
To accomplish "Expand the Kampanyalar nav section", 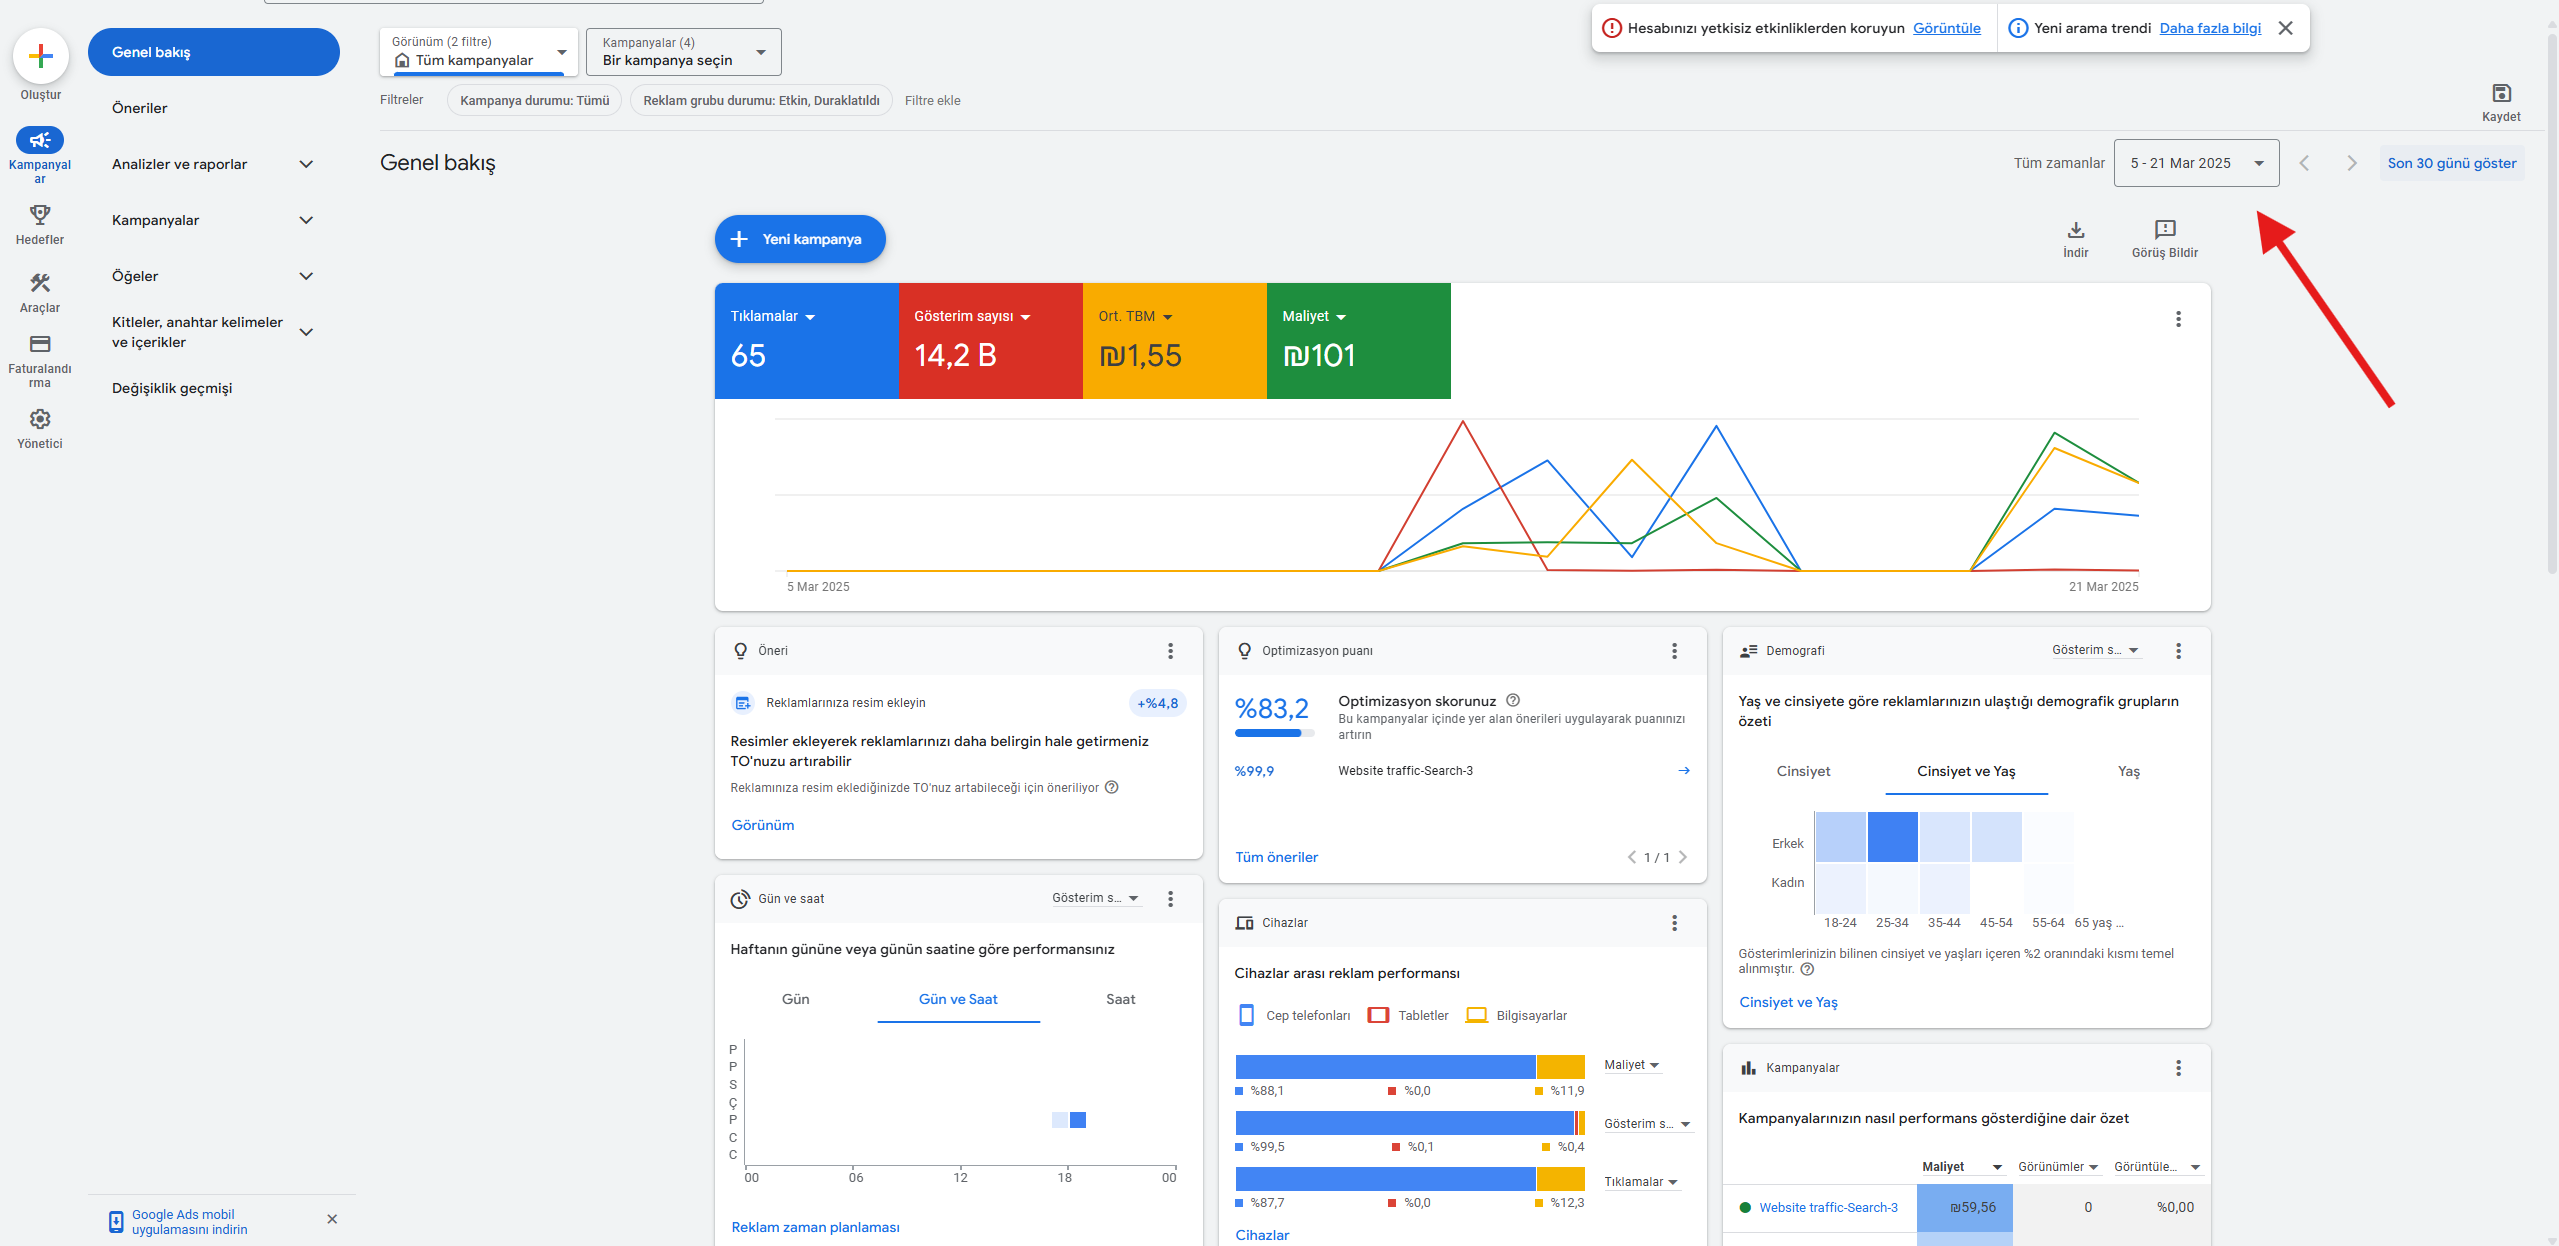I will [x=306, y=220].
